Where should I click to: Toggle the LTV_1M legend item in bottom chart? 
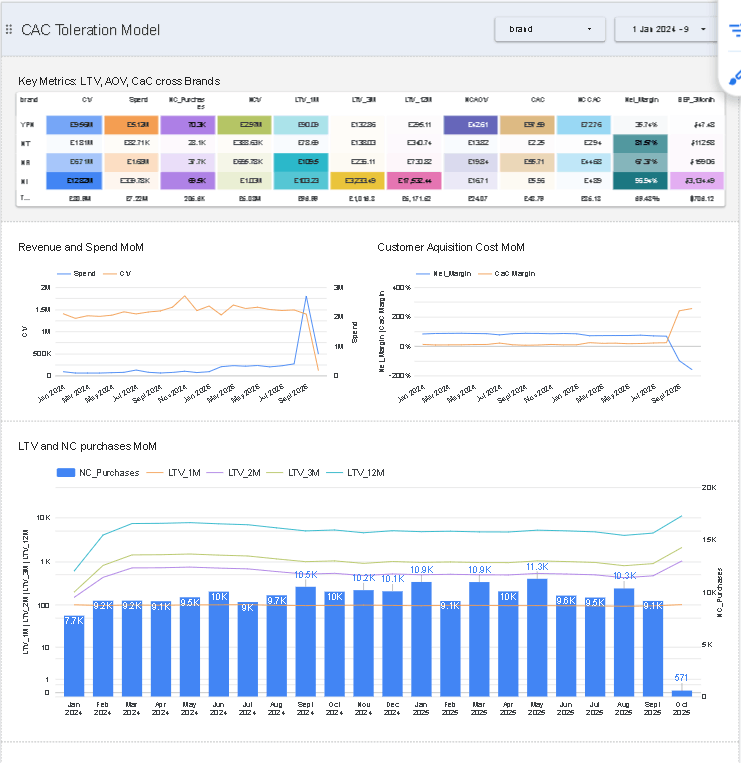coord(174,472)
